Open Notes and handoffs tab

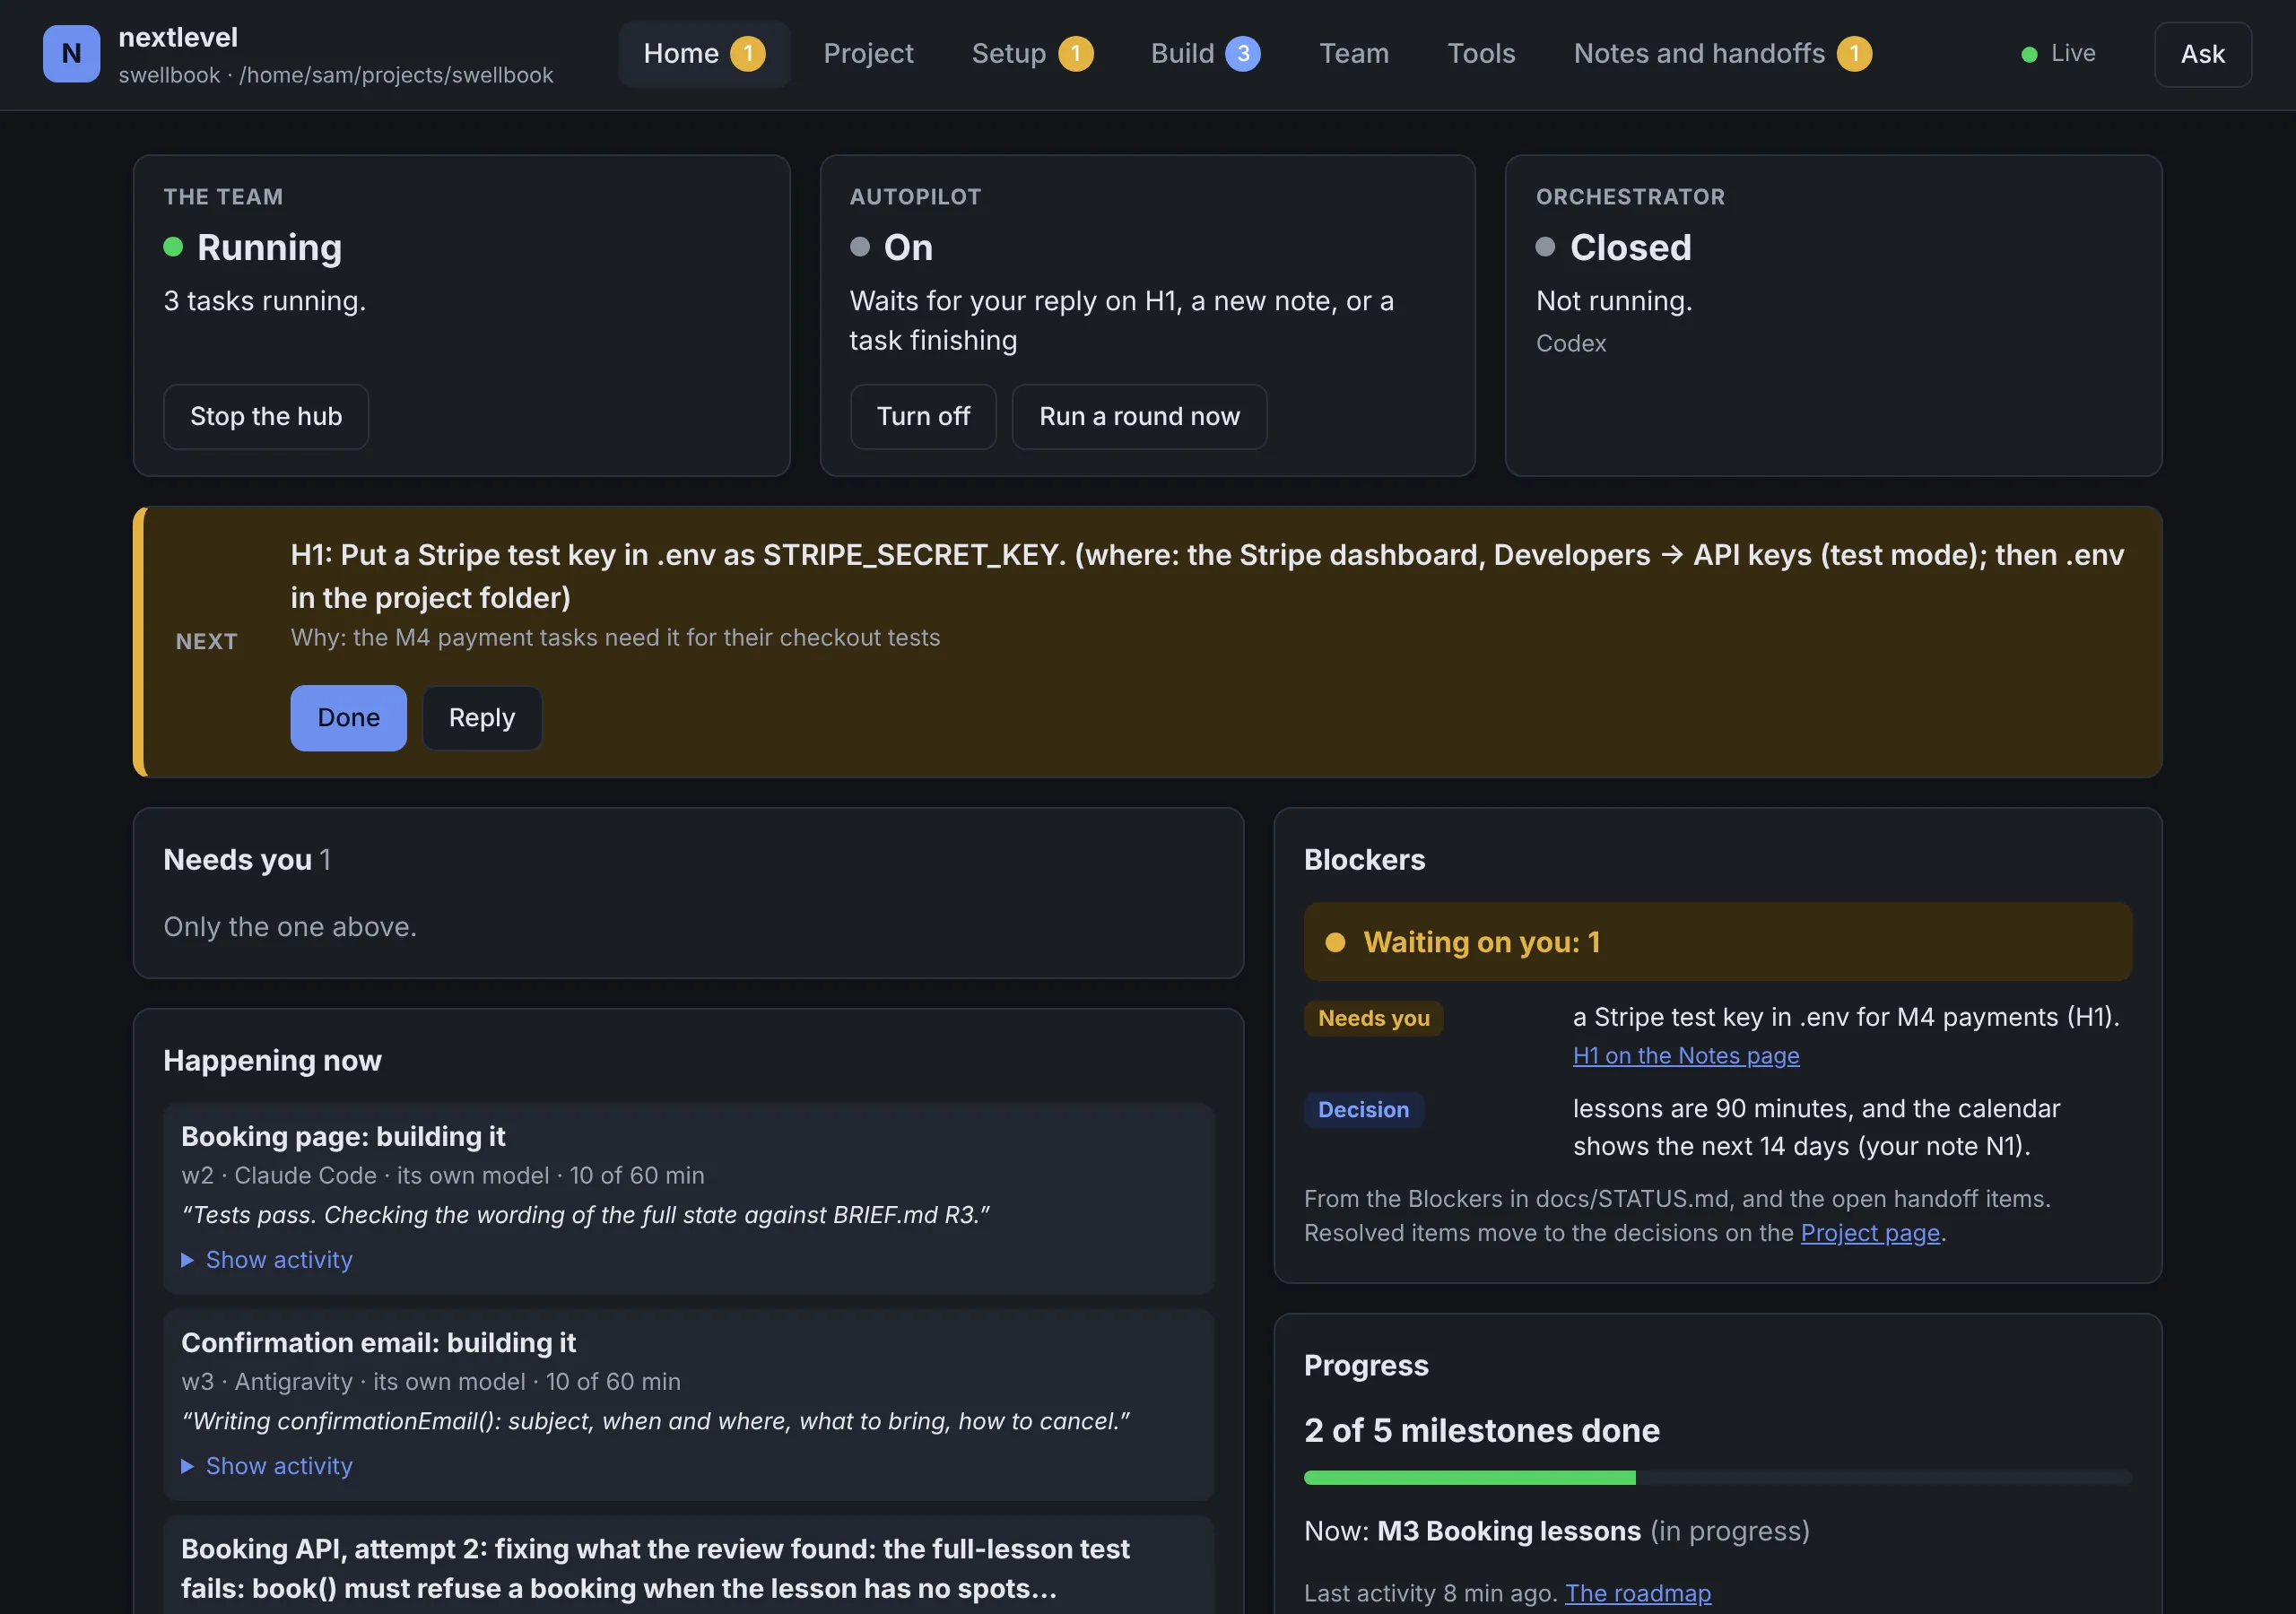[x=1722, y=54]
